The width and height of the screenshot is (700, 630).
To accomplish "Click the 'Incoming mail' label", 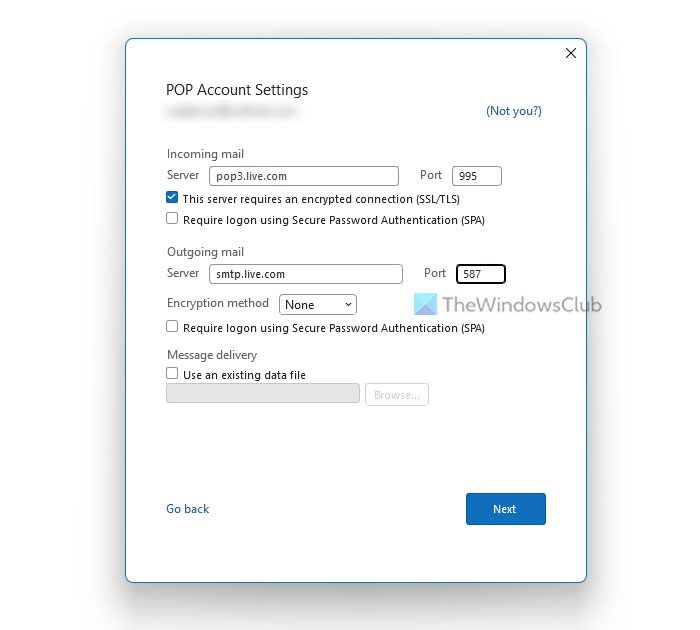I will pyautogui.click(x=205, y=154).
